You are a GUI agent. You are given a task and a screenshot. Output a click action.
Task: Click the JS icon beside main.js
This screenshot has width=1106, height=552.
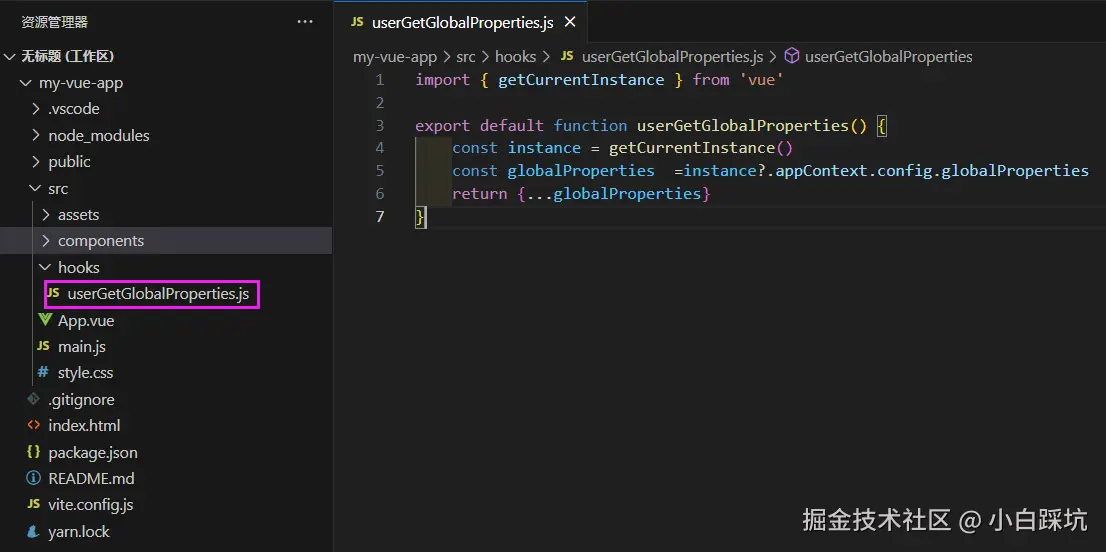tap(43, 346)
